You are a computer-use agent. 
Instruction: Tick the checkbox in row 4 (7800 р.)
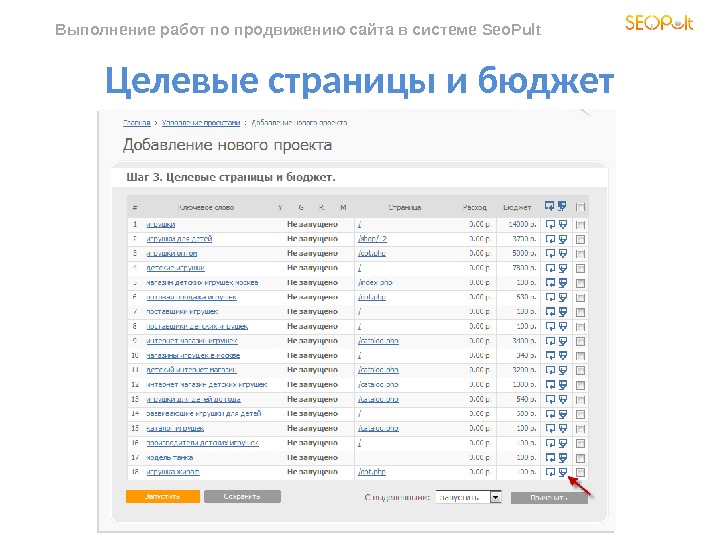(x=580, y=269)
